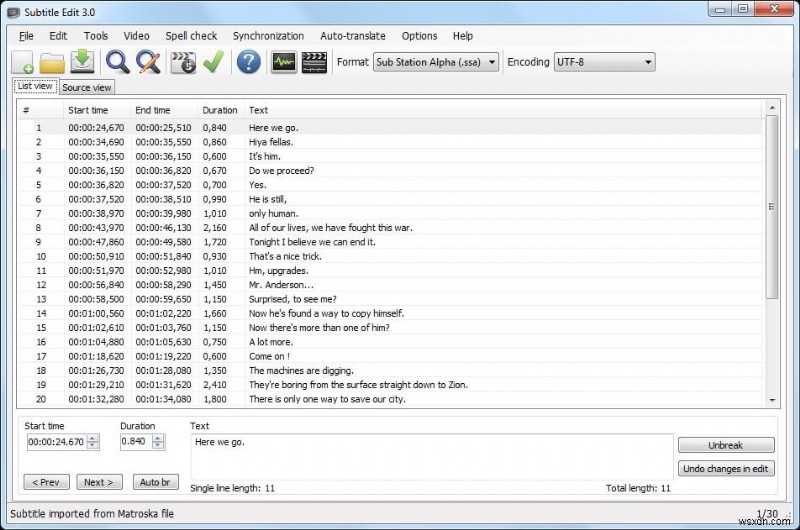The width and height of the screenshot is (800, 530).
Task: Open the Auto-translate menu
Action: (353, 36)
